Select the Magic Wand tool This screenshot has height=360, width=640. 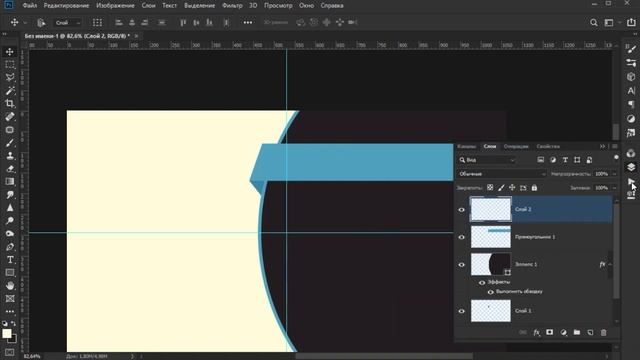click(x=10, y=91)
